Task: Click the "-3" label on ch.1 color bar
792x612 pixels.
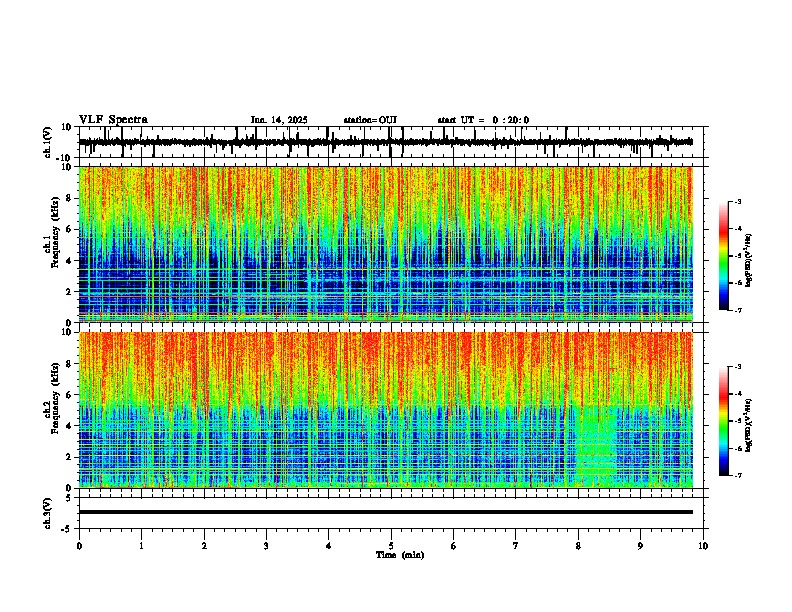Action: pyautogui.click(x=738, y=202)
